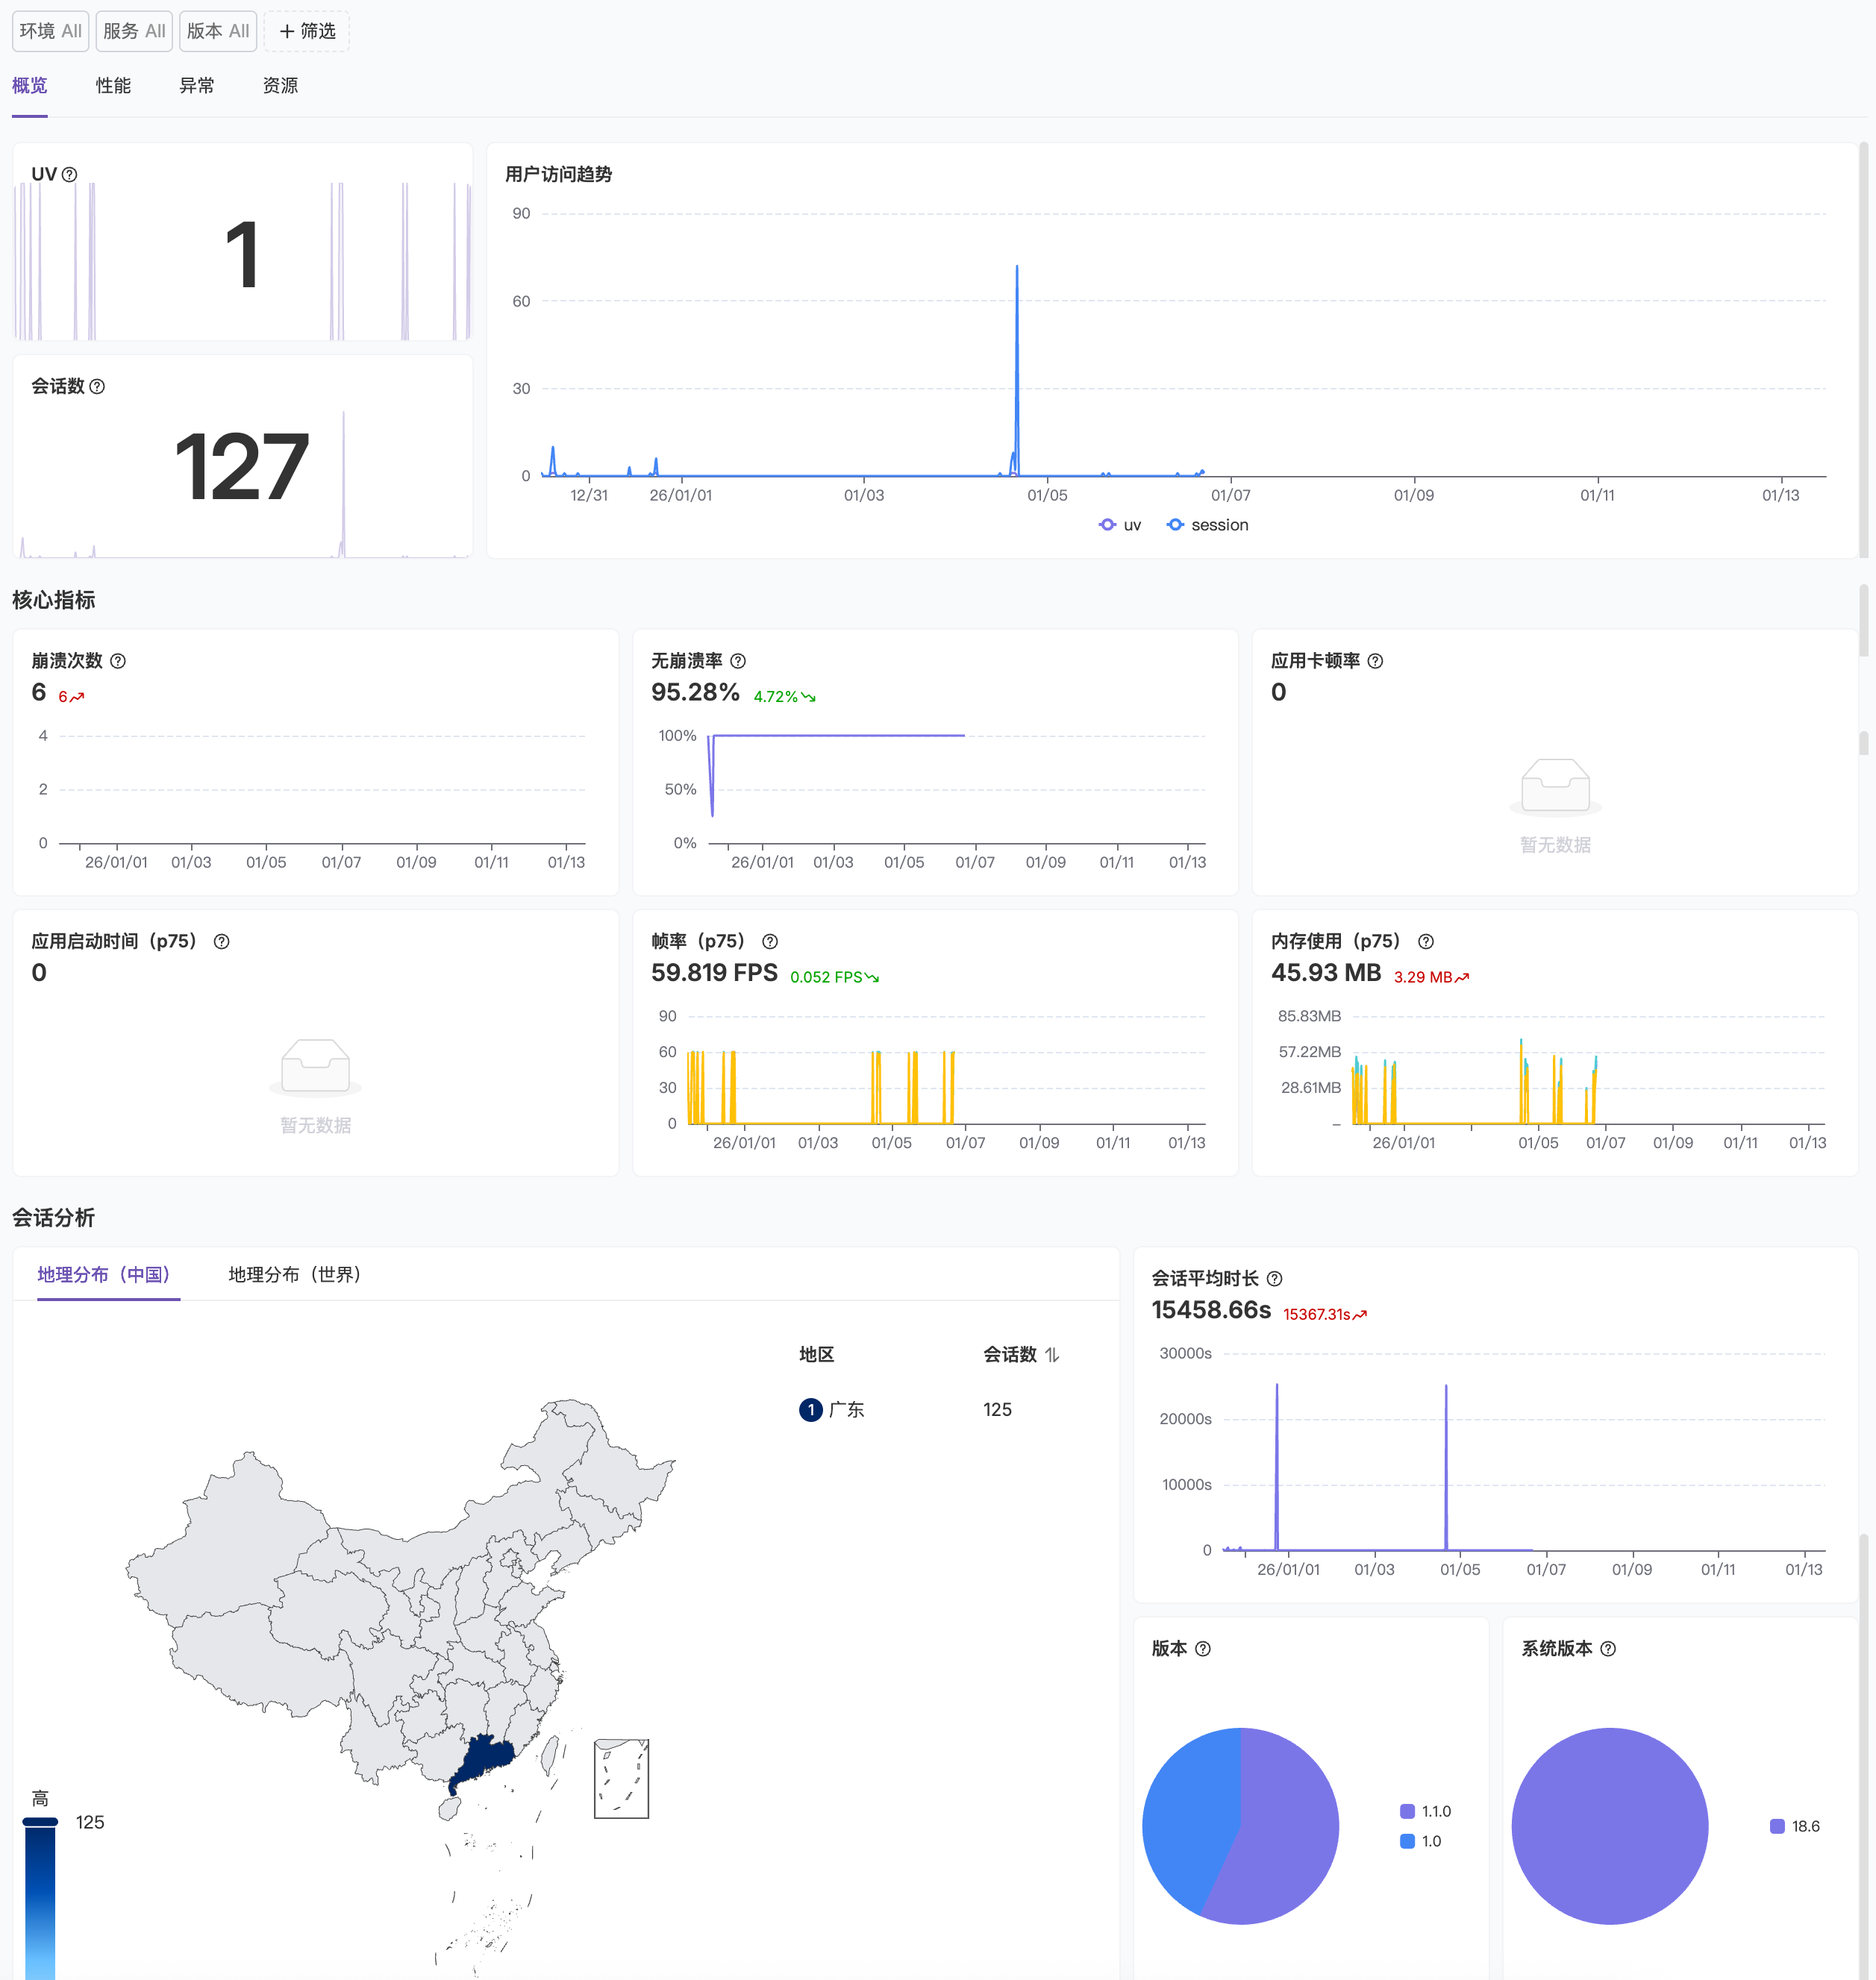Open the 服务 All filter dropdown
This screenshot has width=1876, height=1980.
pos(134,31)
